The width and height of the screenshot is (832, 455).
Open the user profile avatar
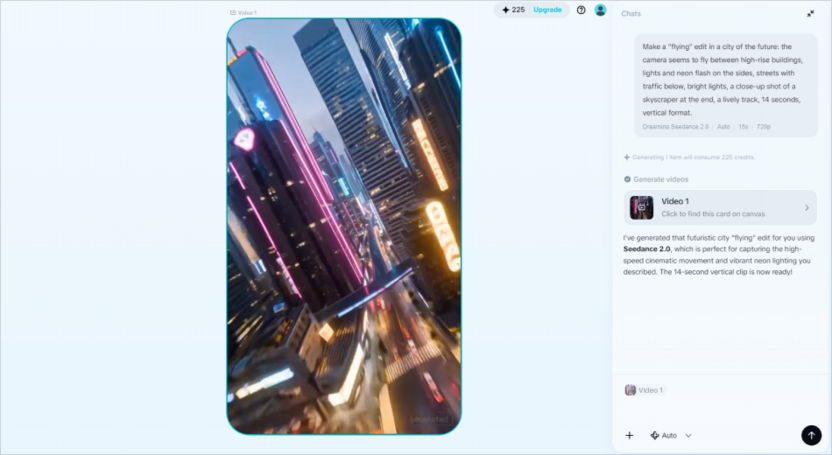point(600,10)
